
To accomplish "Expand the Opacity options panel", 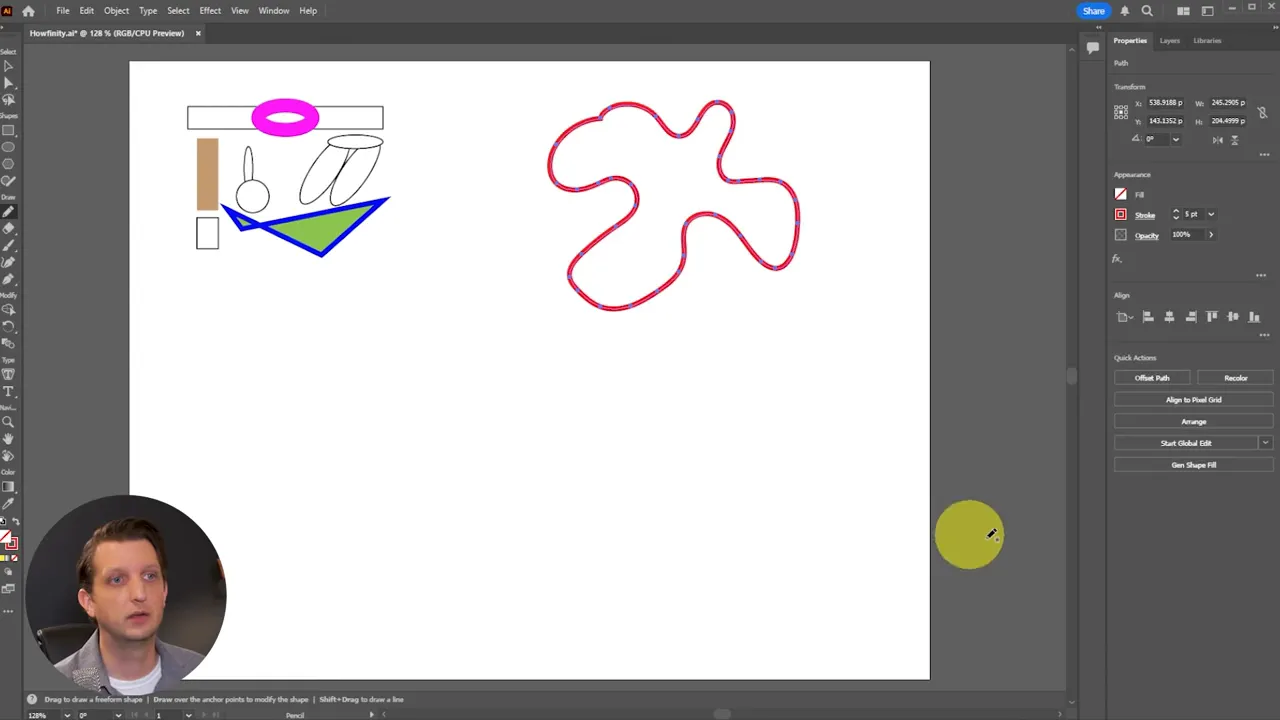I will (x=1211, y=235).
